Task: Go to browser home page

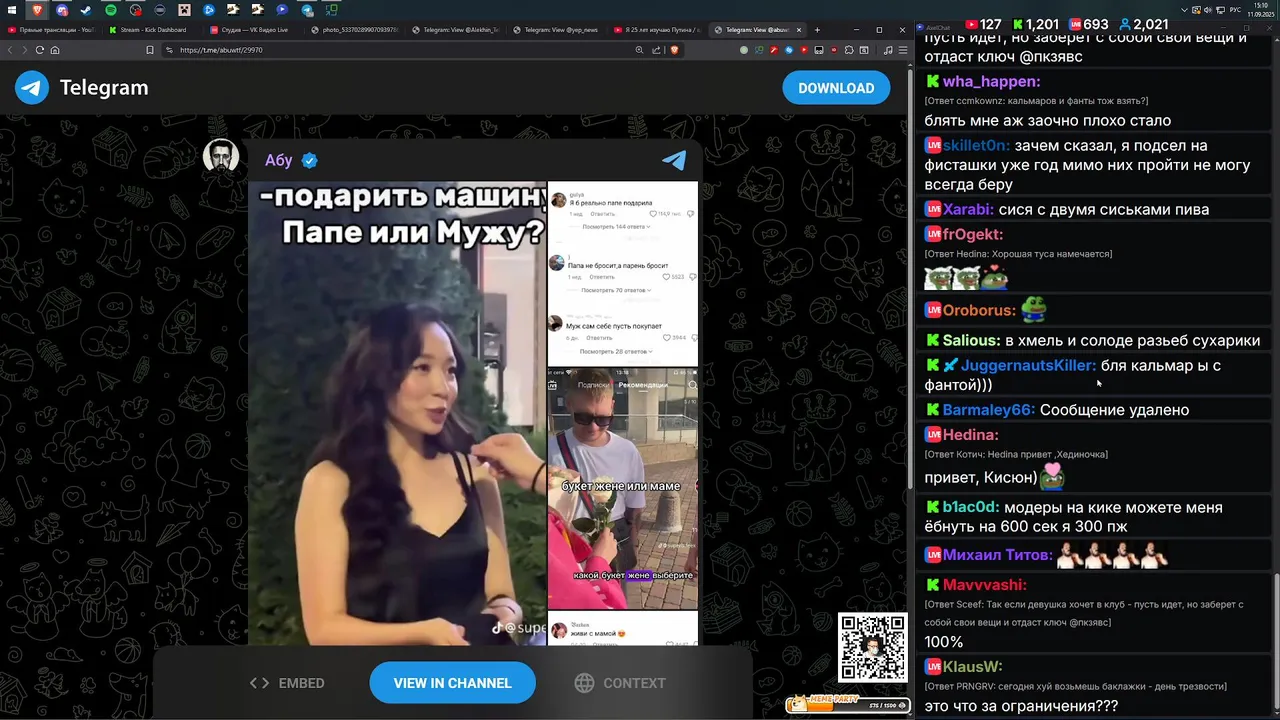Action: [x=55, y=50]
